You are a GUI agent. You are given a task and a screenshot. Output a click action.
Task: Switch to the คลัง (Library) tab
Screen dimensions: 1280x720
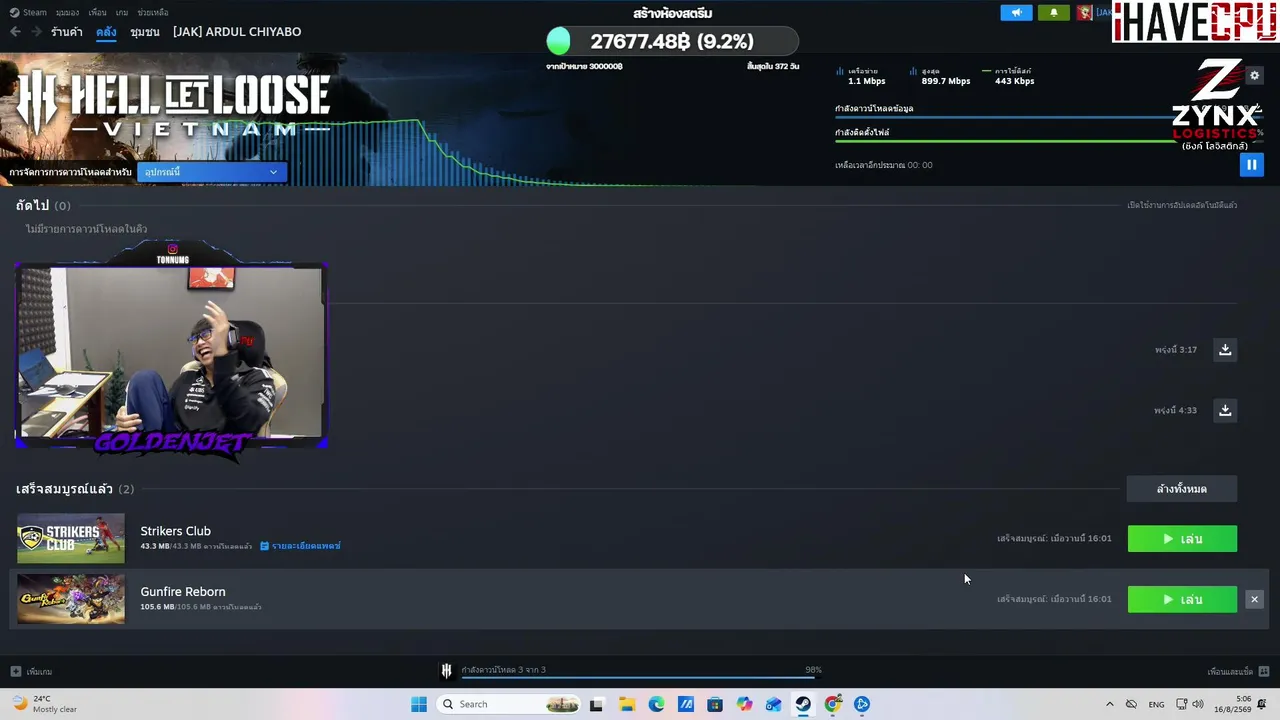click(106, 32)
